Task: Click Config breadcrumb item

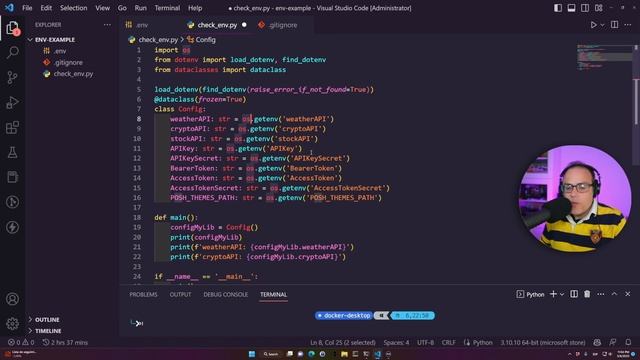Action: [201, 40]
